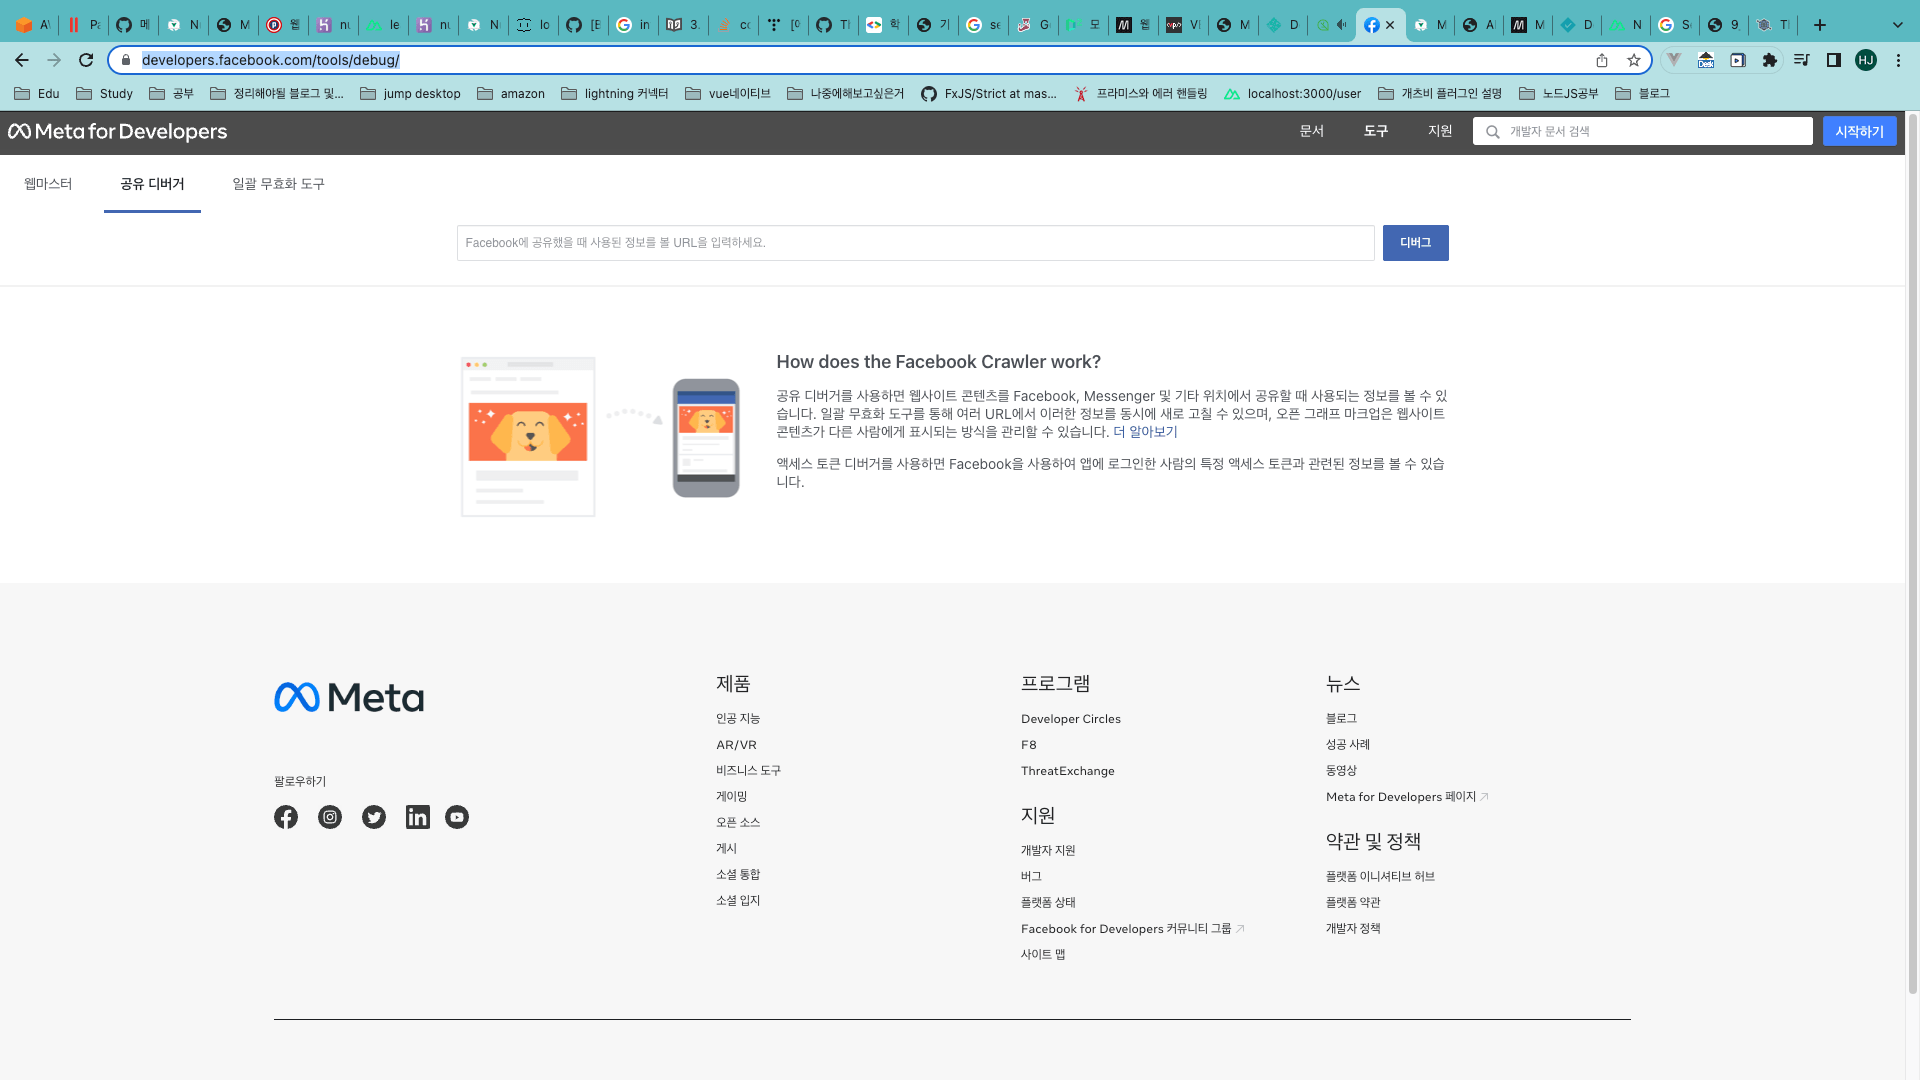Viewport: 1920px width, 1080px height.
Task: Open the localhost:3000/user bookmark
Action: click(x=1292, y=94)
